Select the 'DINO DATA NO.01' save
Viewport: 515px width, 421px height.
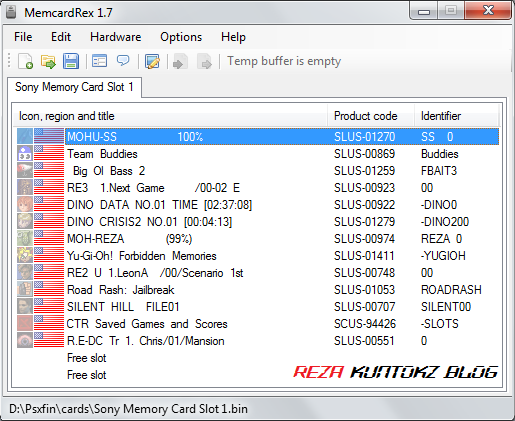point(258,204)
